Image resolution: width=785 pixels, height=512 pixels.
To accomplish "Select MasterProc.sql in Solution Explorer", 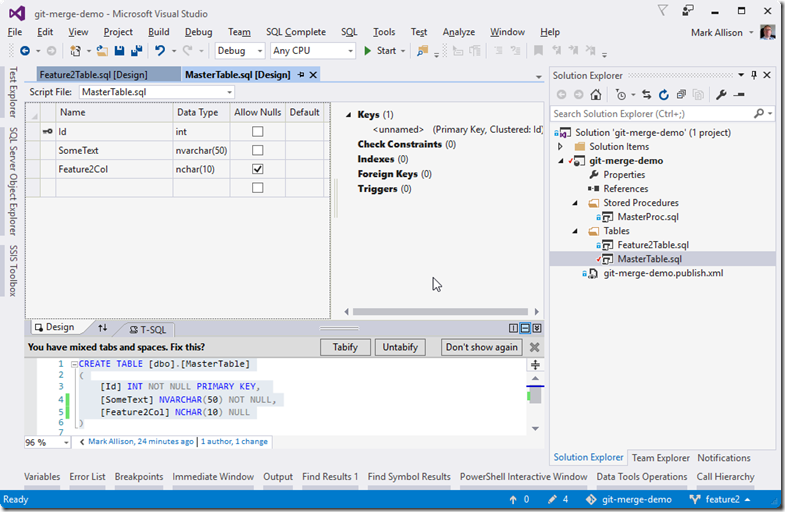I will [648, 217].
